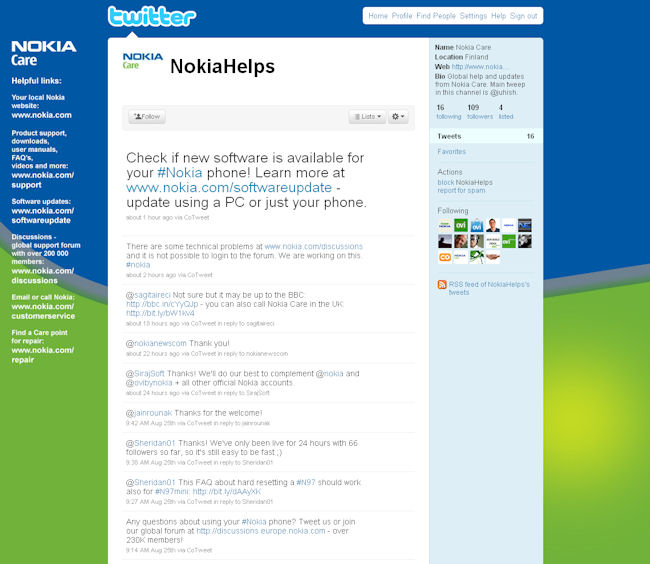Open the black-and-white photo avatar

525,241
